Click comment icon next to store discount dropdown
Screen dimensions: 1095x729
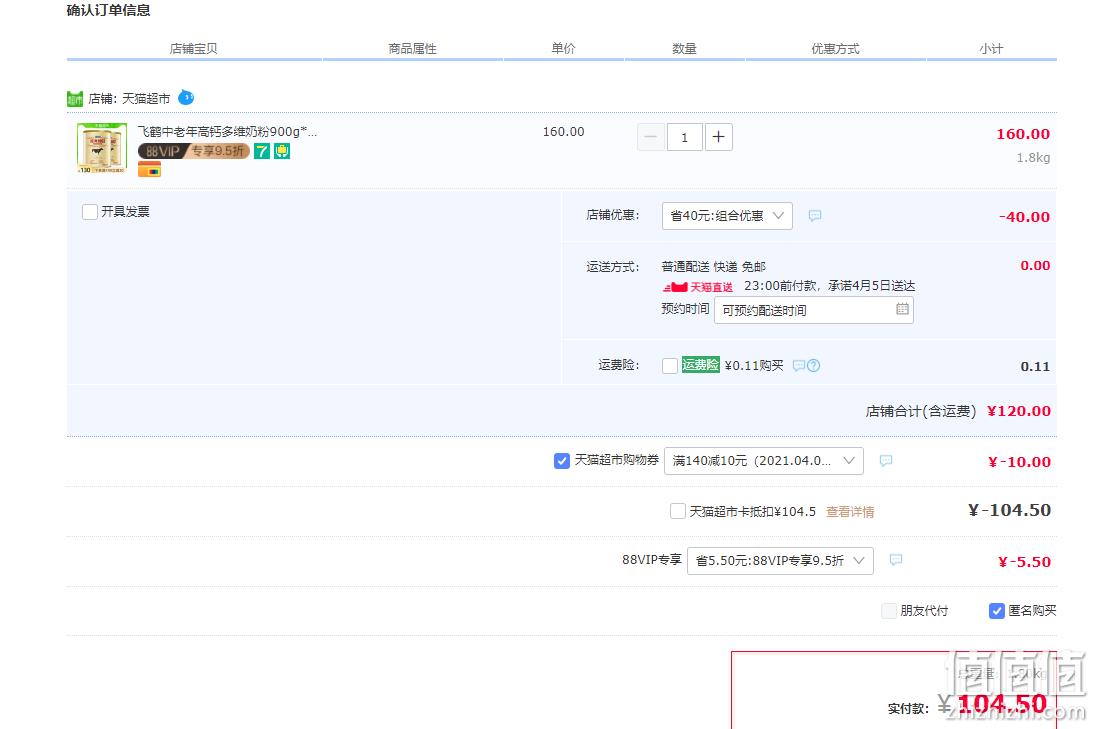814,216
